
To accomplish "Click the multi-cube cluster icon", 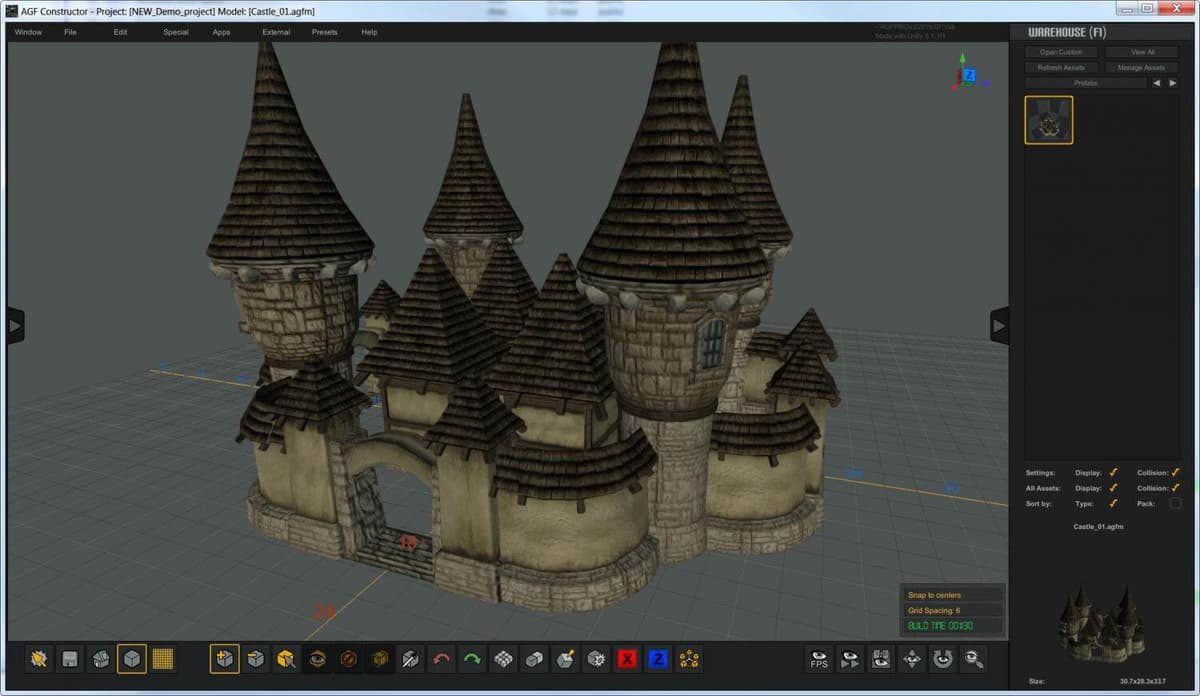I will [504, 658].
